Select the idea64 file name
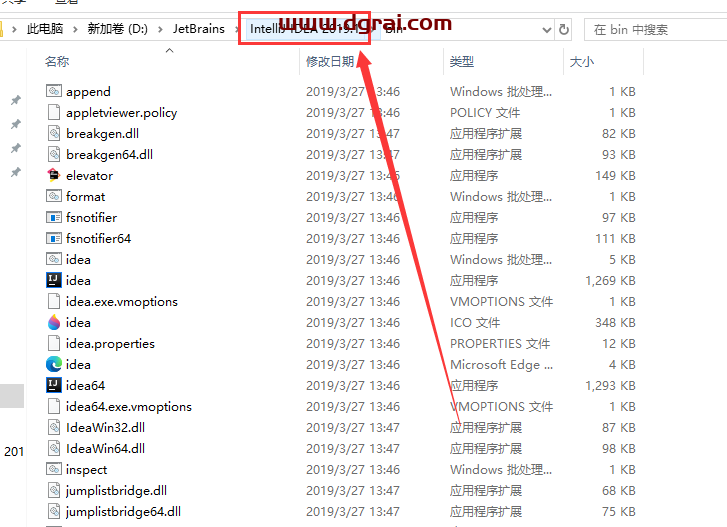The height and width of the screenshot is (527, 727). [x=85, y=386]
